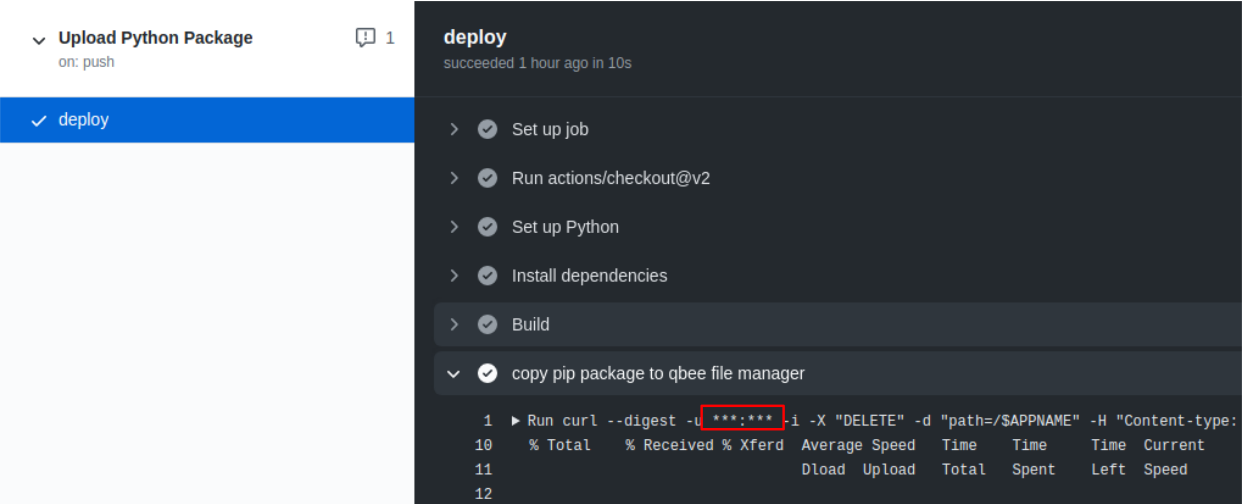Open the Install dependencies step label

pyautogui.click(x=589, y=275)
